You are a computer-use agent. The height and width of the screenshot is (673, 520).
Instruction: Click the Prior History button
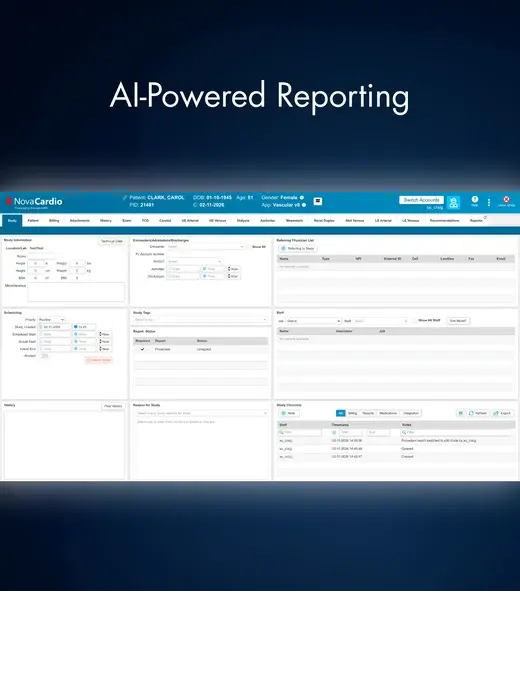point(113,406)
